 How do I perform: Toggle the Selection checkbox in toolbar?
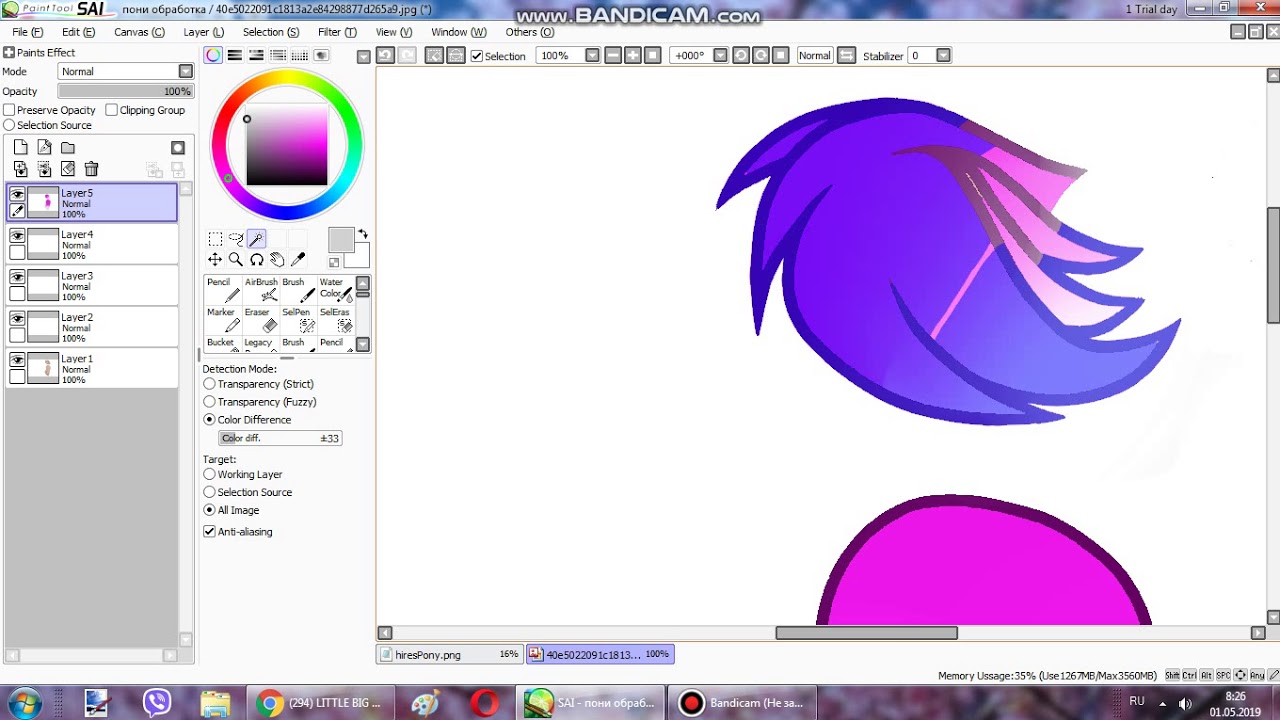[477, 56]
